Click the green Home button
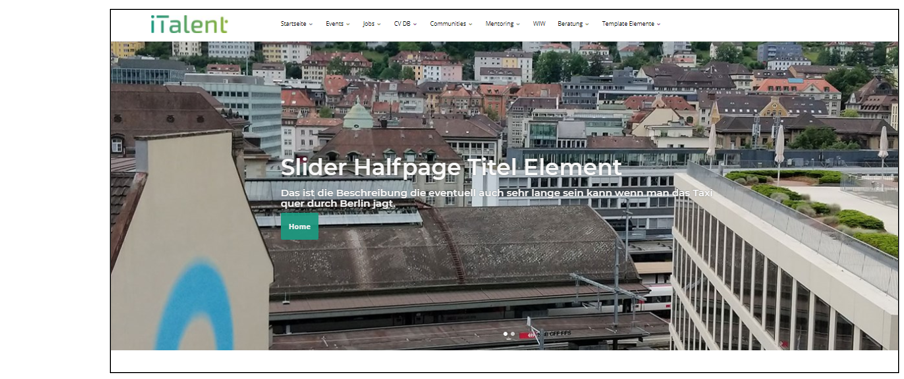This screenshot has width=904, height=379. (x=299, y=227)
